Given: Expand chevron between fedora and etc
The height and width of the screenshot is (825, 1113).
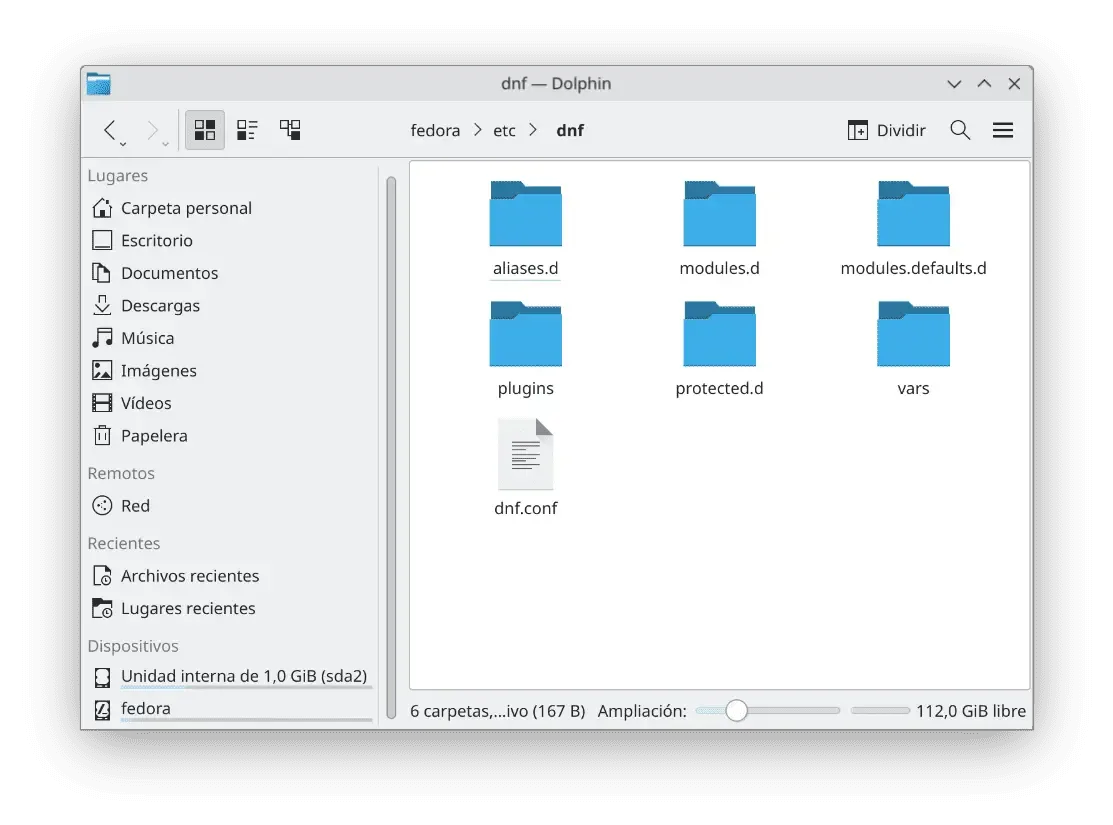Looking at the screenshot, I should pos(478,131).
